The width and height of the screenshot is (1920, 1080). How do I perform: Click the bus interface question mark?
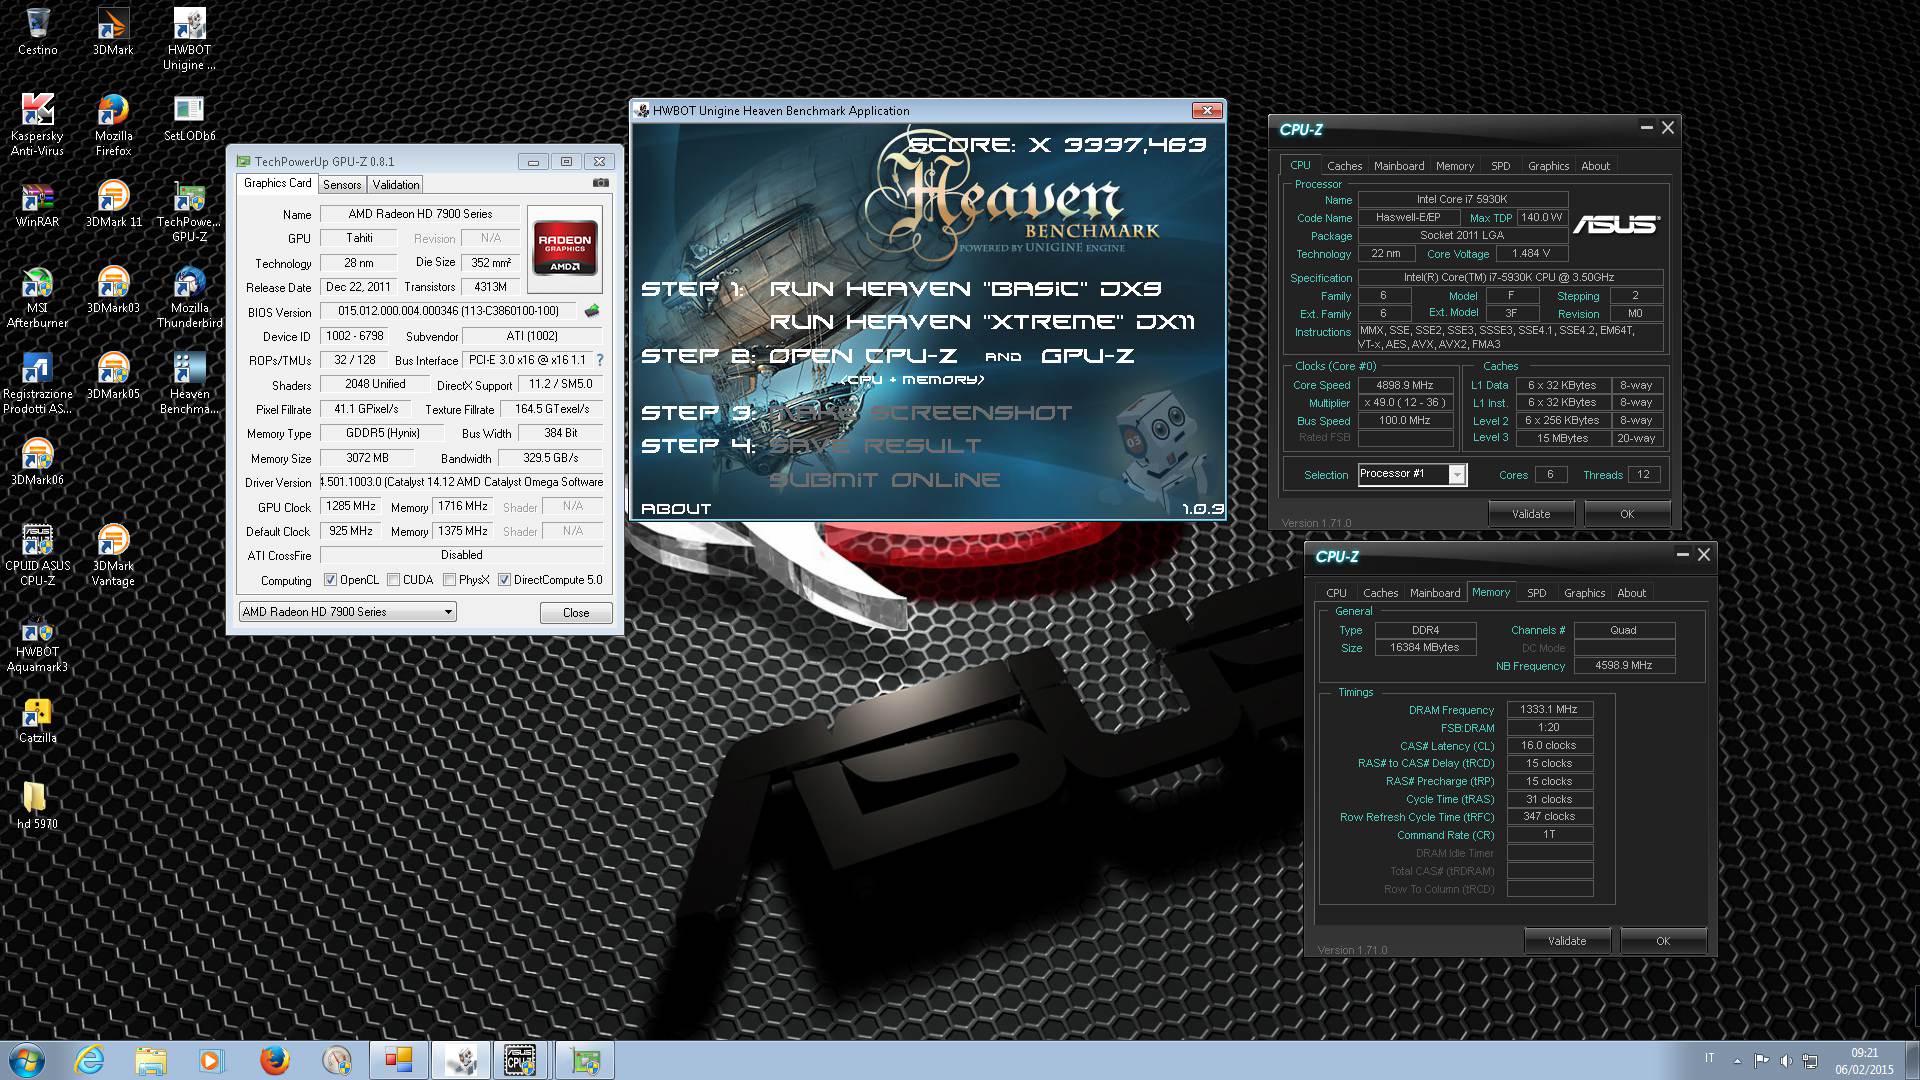click(600, 360)
